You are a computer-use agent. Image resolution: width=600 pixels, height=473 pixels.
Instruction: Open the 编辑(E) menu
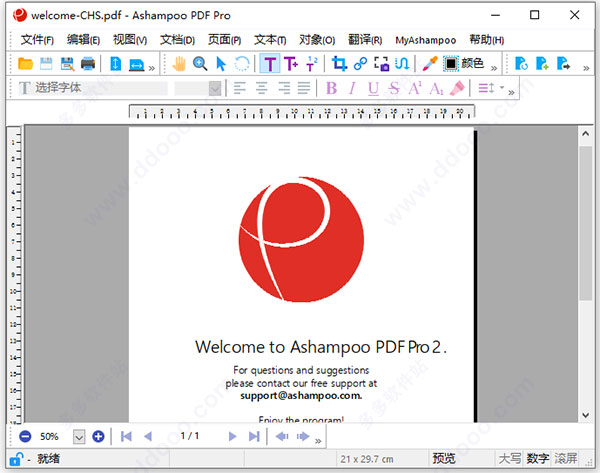tap(83, 39)
